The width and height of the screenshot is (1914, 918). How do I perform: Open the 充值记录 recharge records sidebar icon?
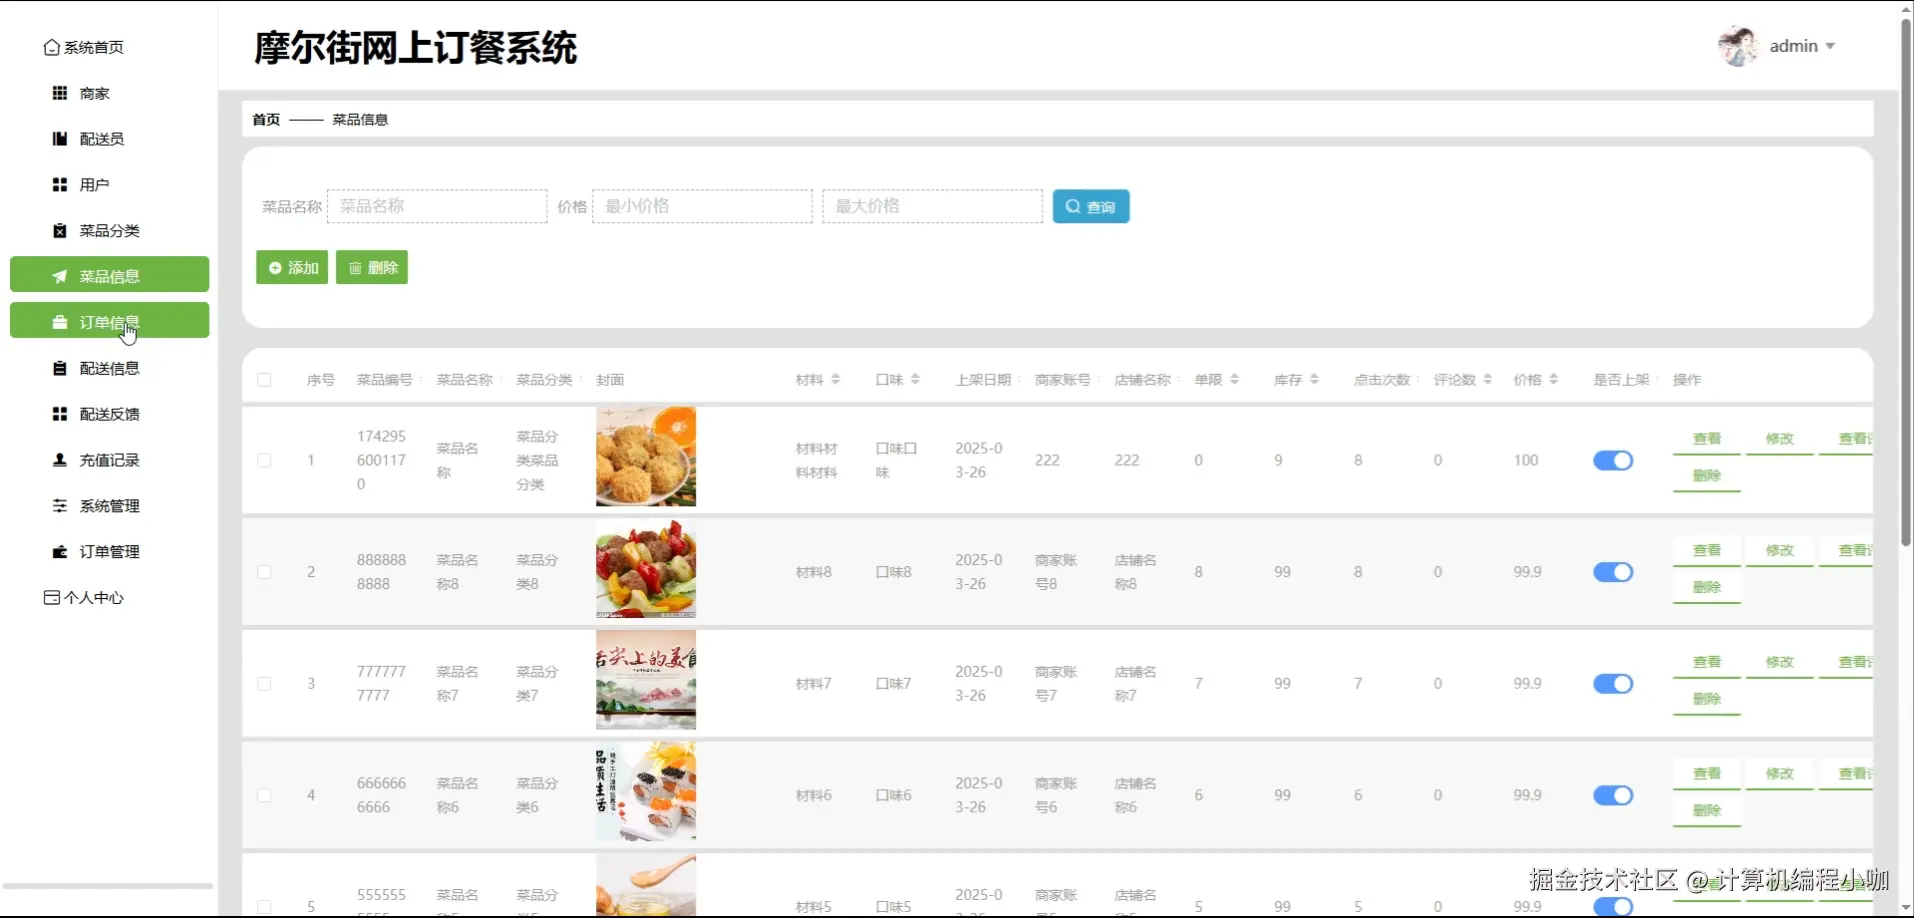coord(58,460)
